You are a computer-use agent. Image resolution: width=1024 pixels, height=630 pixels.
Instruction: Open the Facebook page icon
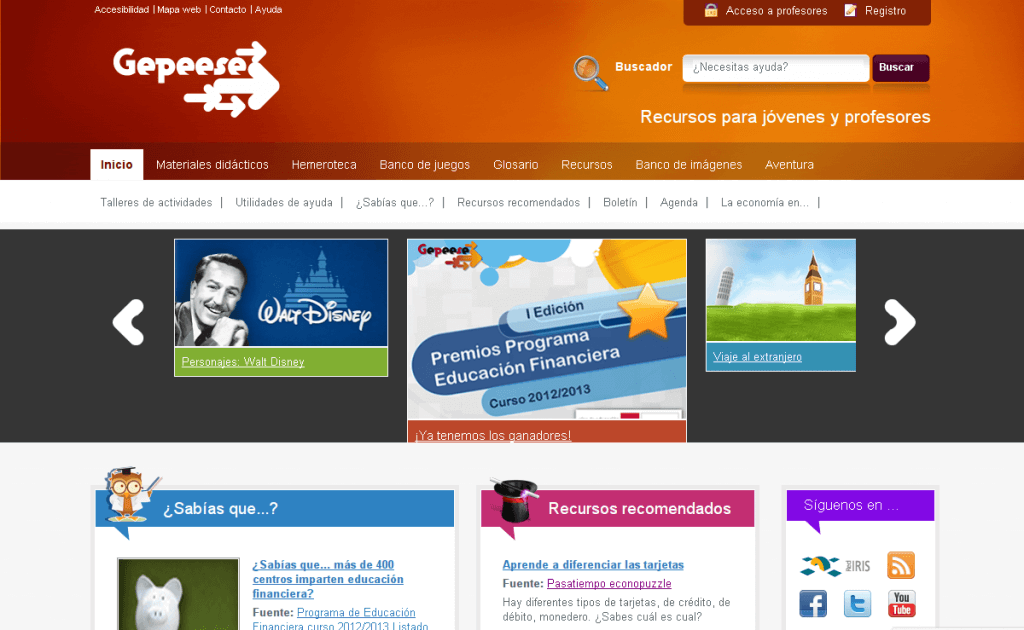click(813, 603)
